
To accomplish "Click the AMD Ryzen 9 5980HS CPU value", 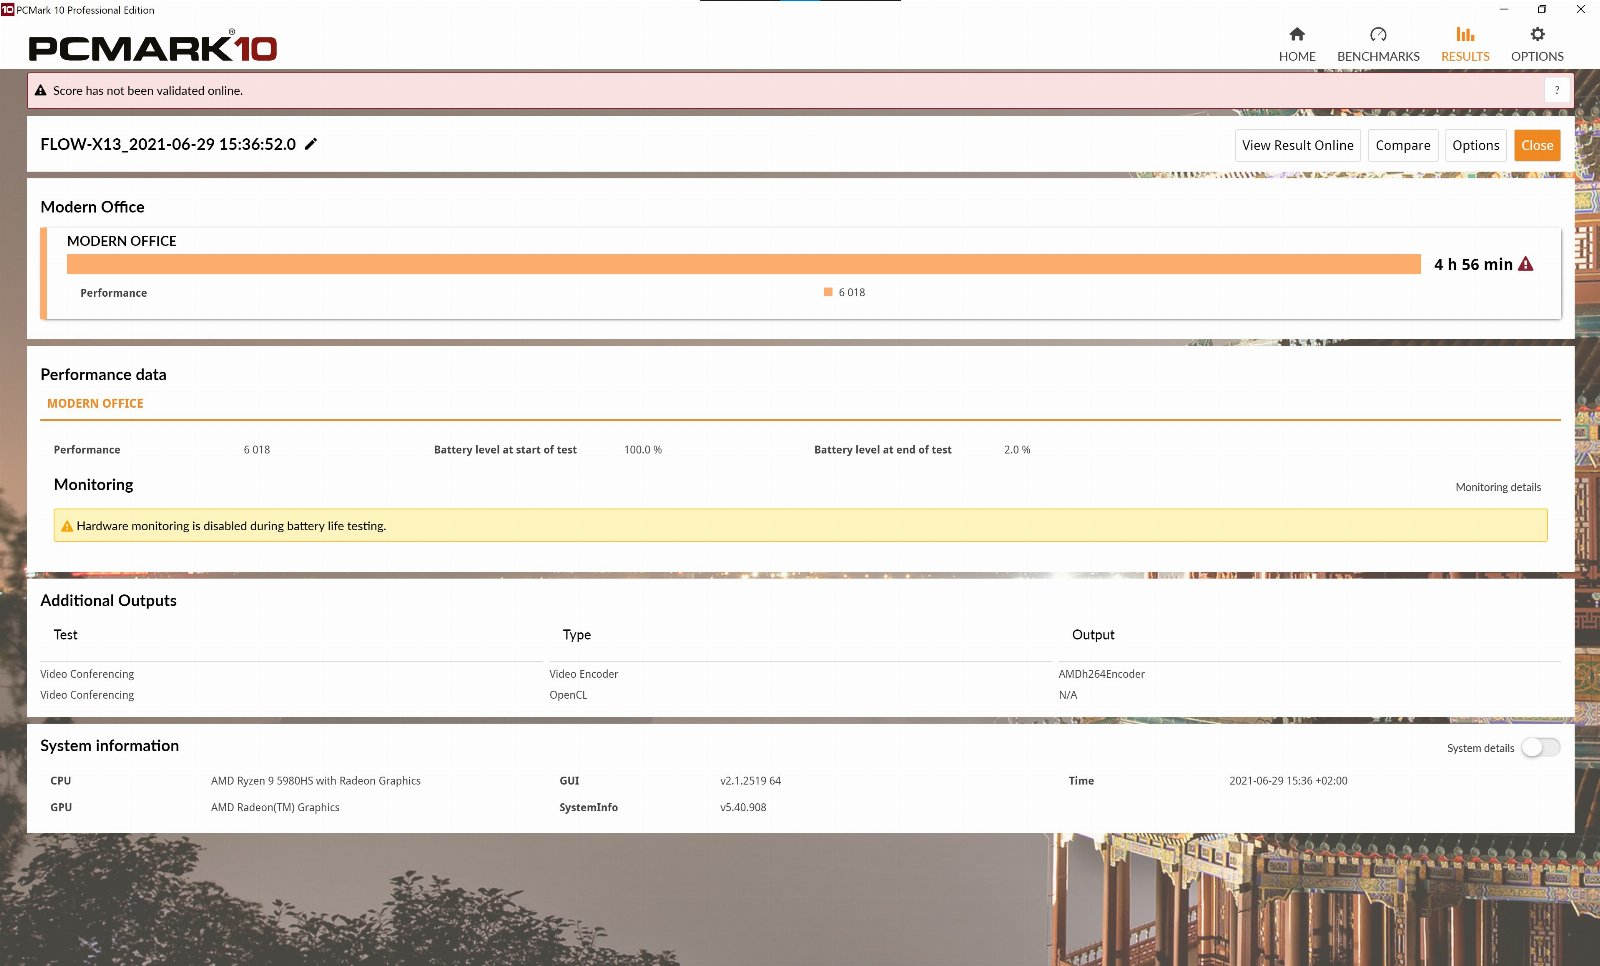I will (x=316, y=781).
